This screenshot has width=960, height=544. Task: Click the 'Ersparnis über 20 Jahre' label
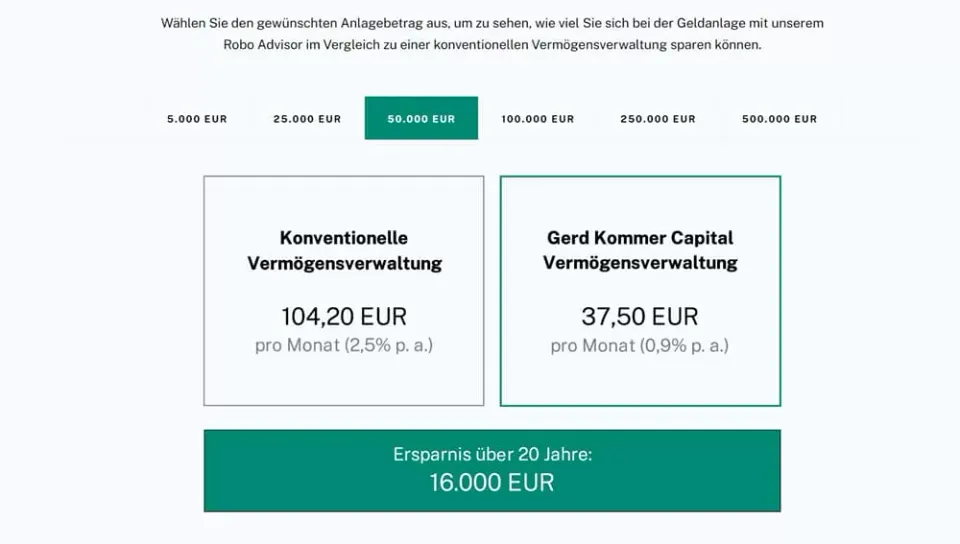point(492,454)
